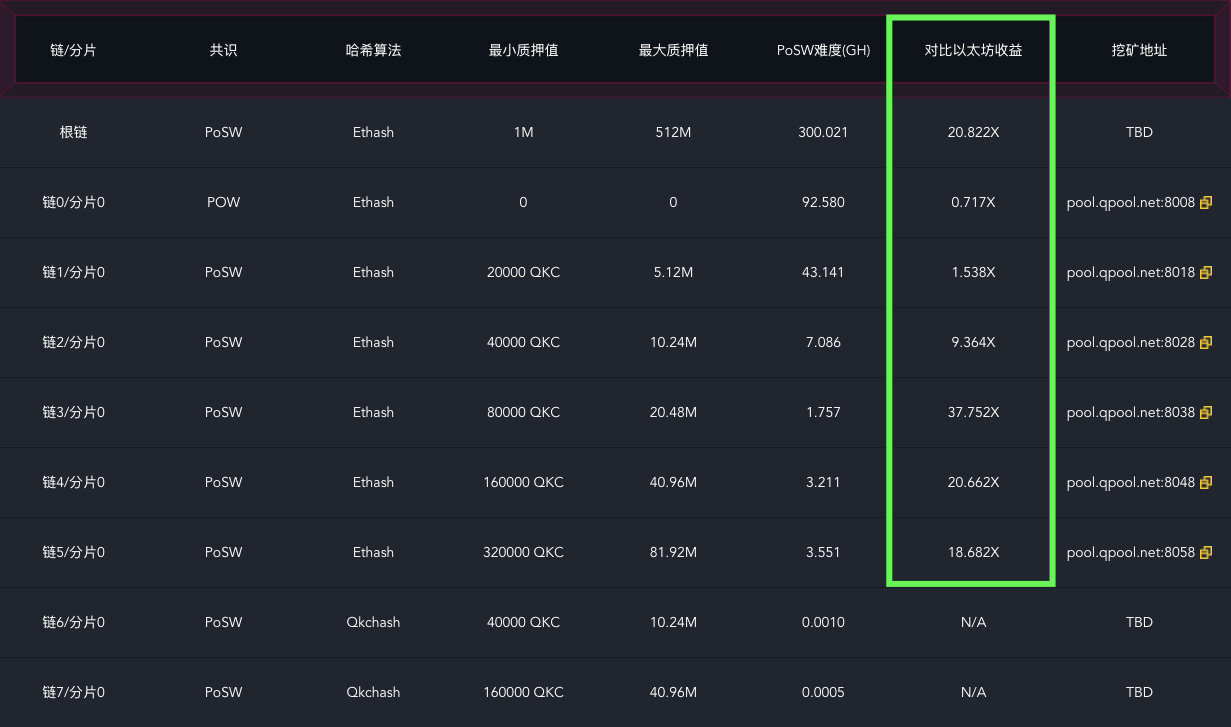Copy the pool.qpool.net:8028 address
This screenshot has height=727, width=1231.
tap(1205, 342)
